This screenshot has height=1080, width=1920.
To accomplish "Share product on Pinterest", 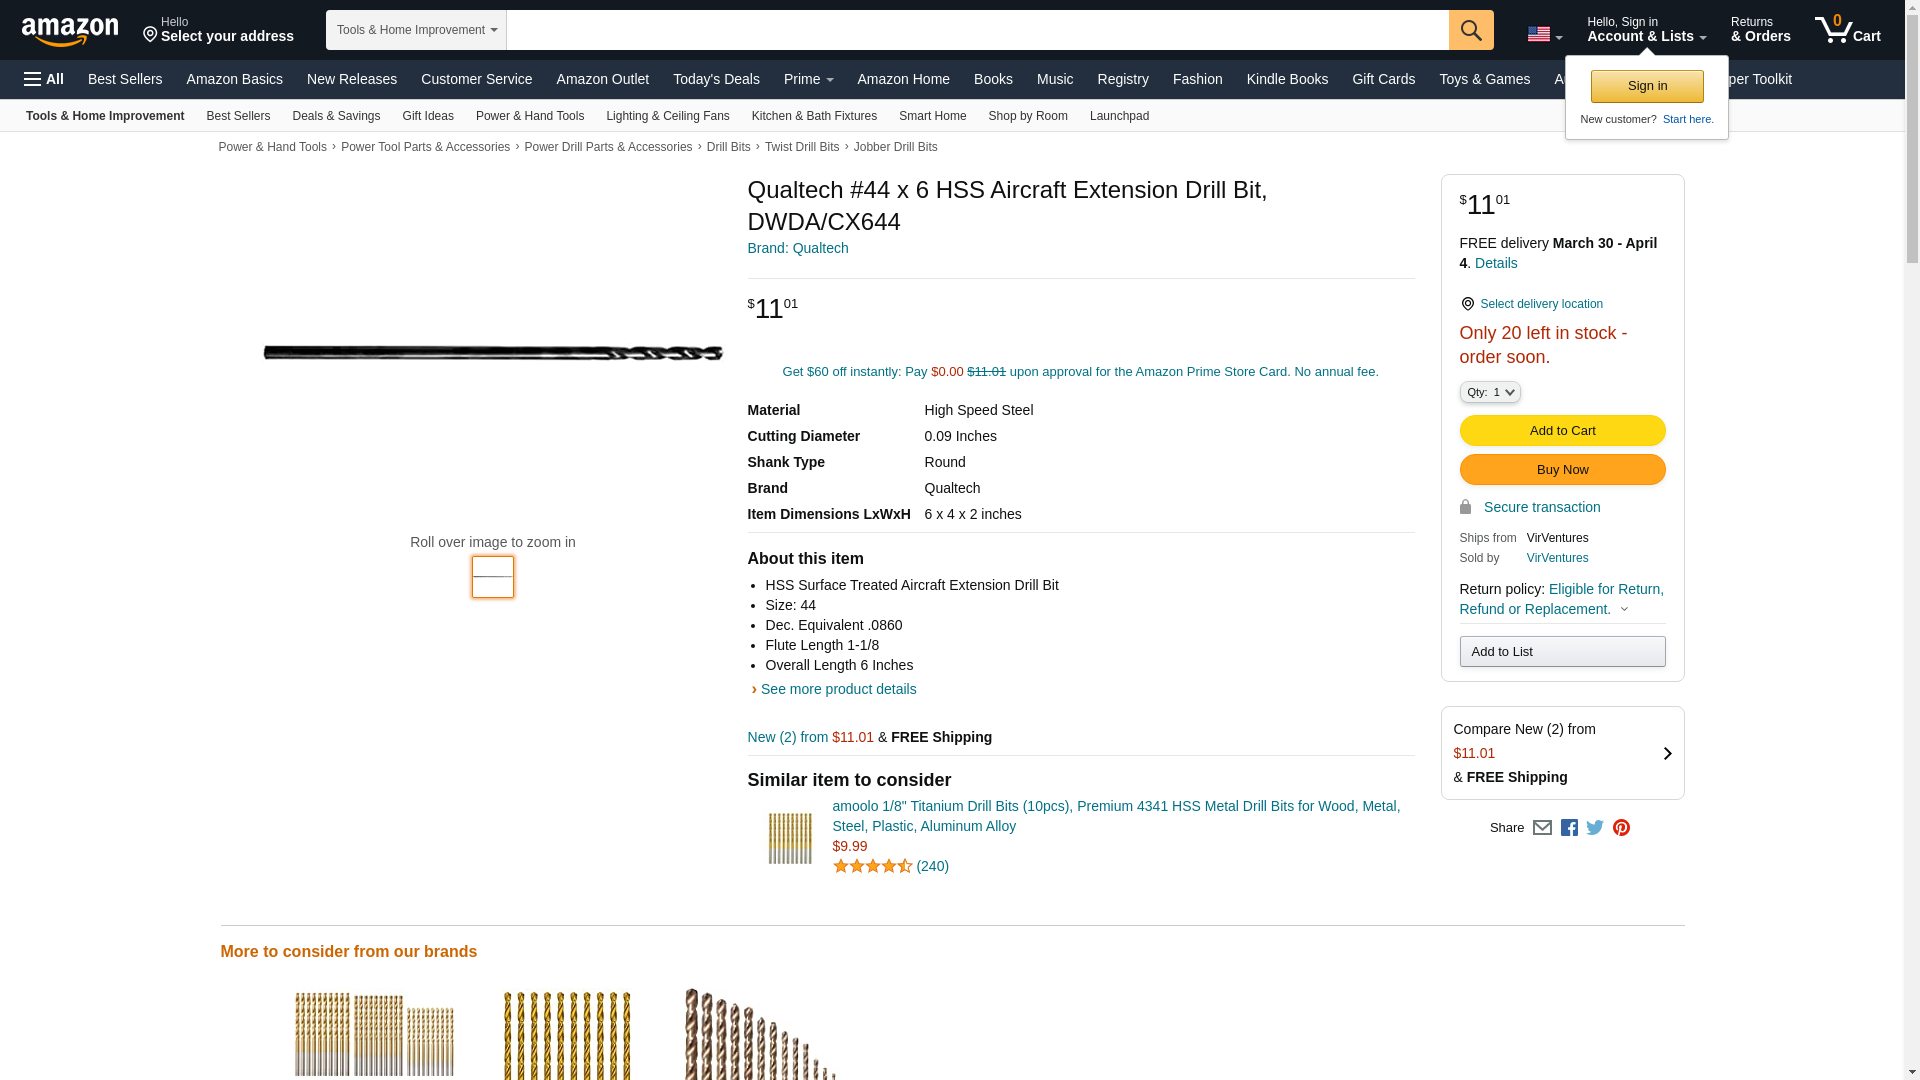I will (x=1621, y=828).
